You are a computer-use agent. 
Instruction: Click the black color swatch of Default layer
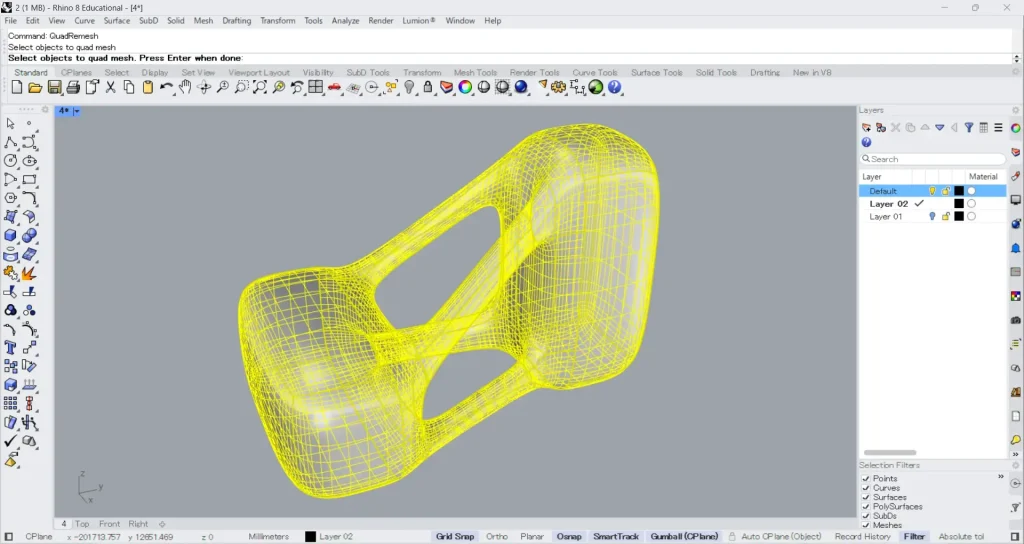point(959,191)
